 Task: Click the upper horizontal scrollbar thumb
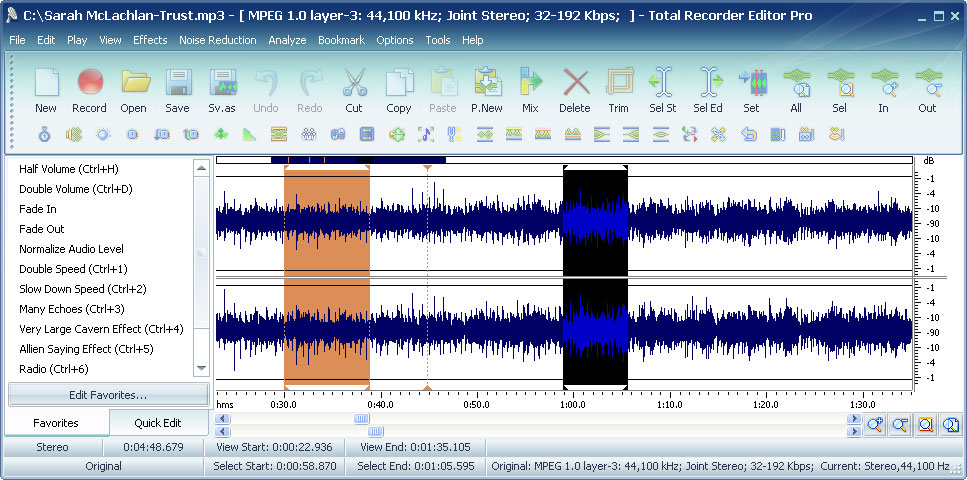tap(361, 419)
